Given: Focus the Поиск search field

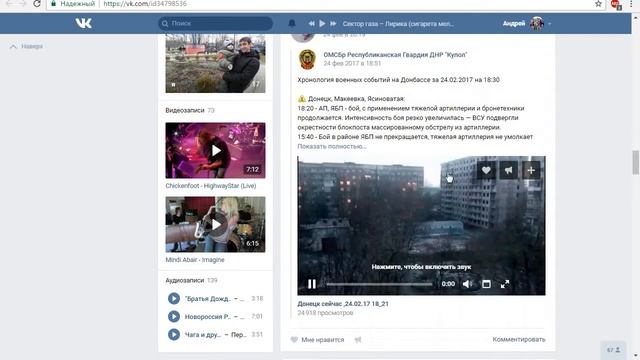Looking at the screenshot, I should coord(216,23).
